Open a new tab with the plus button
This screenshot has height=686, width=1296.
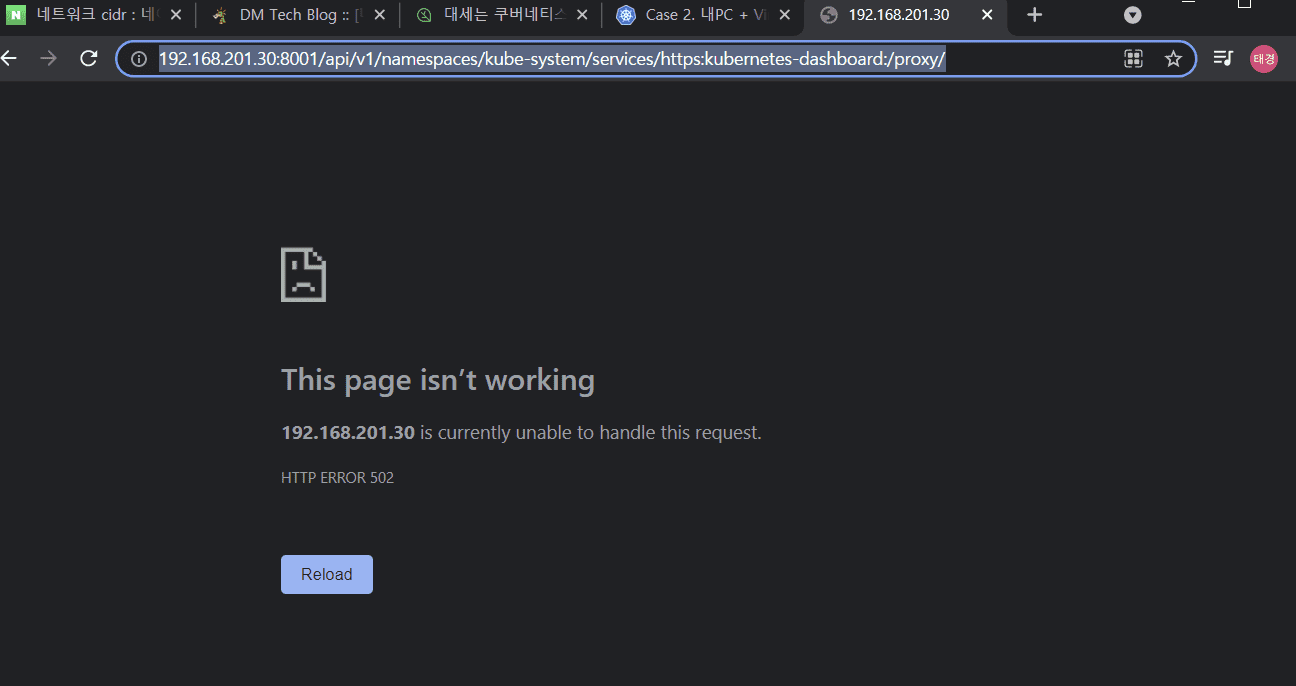[x=1035, y=15]
